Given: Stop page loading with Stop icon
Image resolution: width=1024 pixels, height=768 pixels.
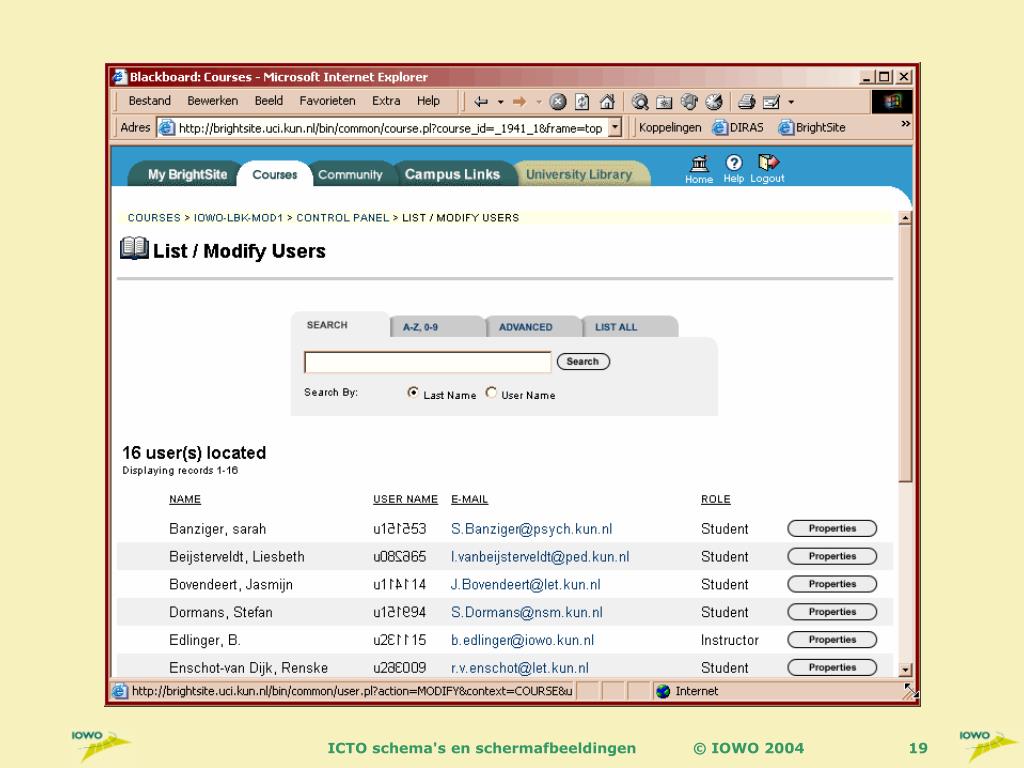Looking at the screenshot, I should (558, 102).
